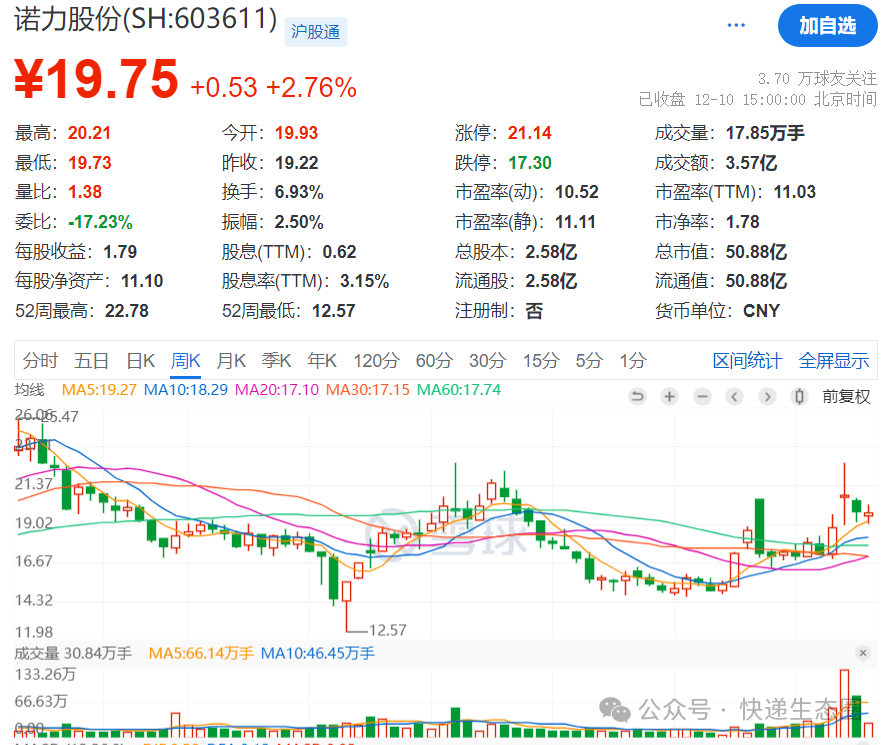
Task: Close the volume indicator panel with X
Action: point(863,653)
